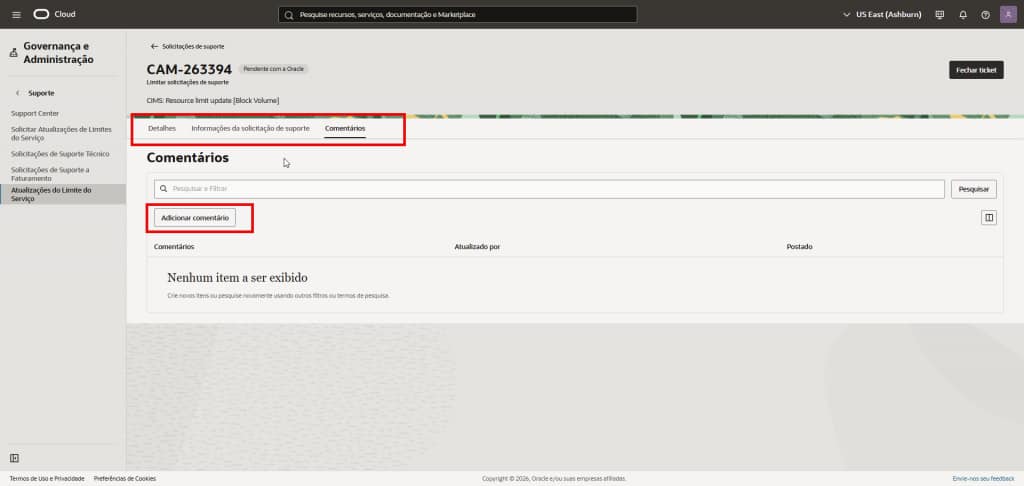
Task: Click the Atualizado por column header
Action: pyautogui.click(x=477, y=247)
